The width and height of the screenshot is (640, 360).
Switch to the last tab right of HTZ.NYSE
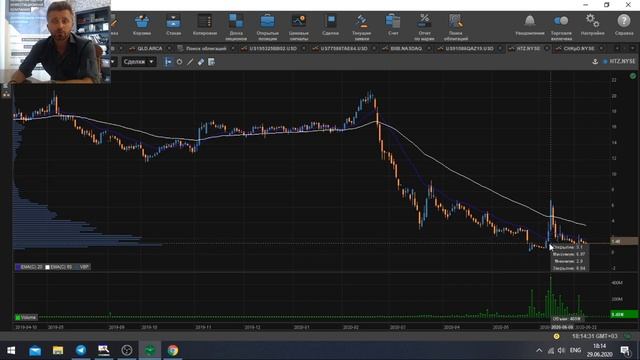pyautogui.click(x=578, y=49)
